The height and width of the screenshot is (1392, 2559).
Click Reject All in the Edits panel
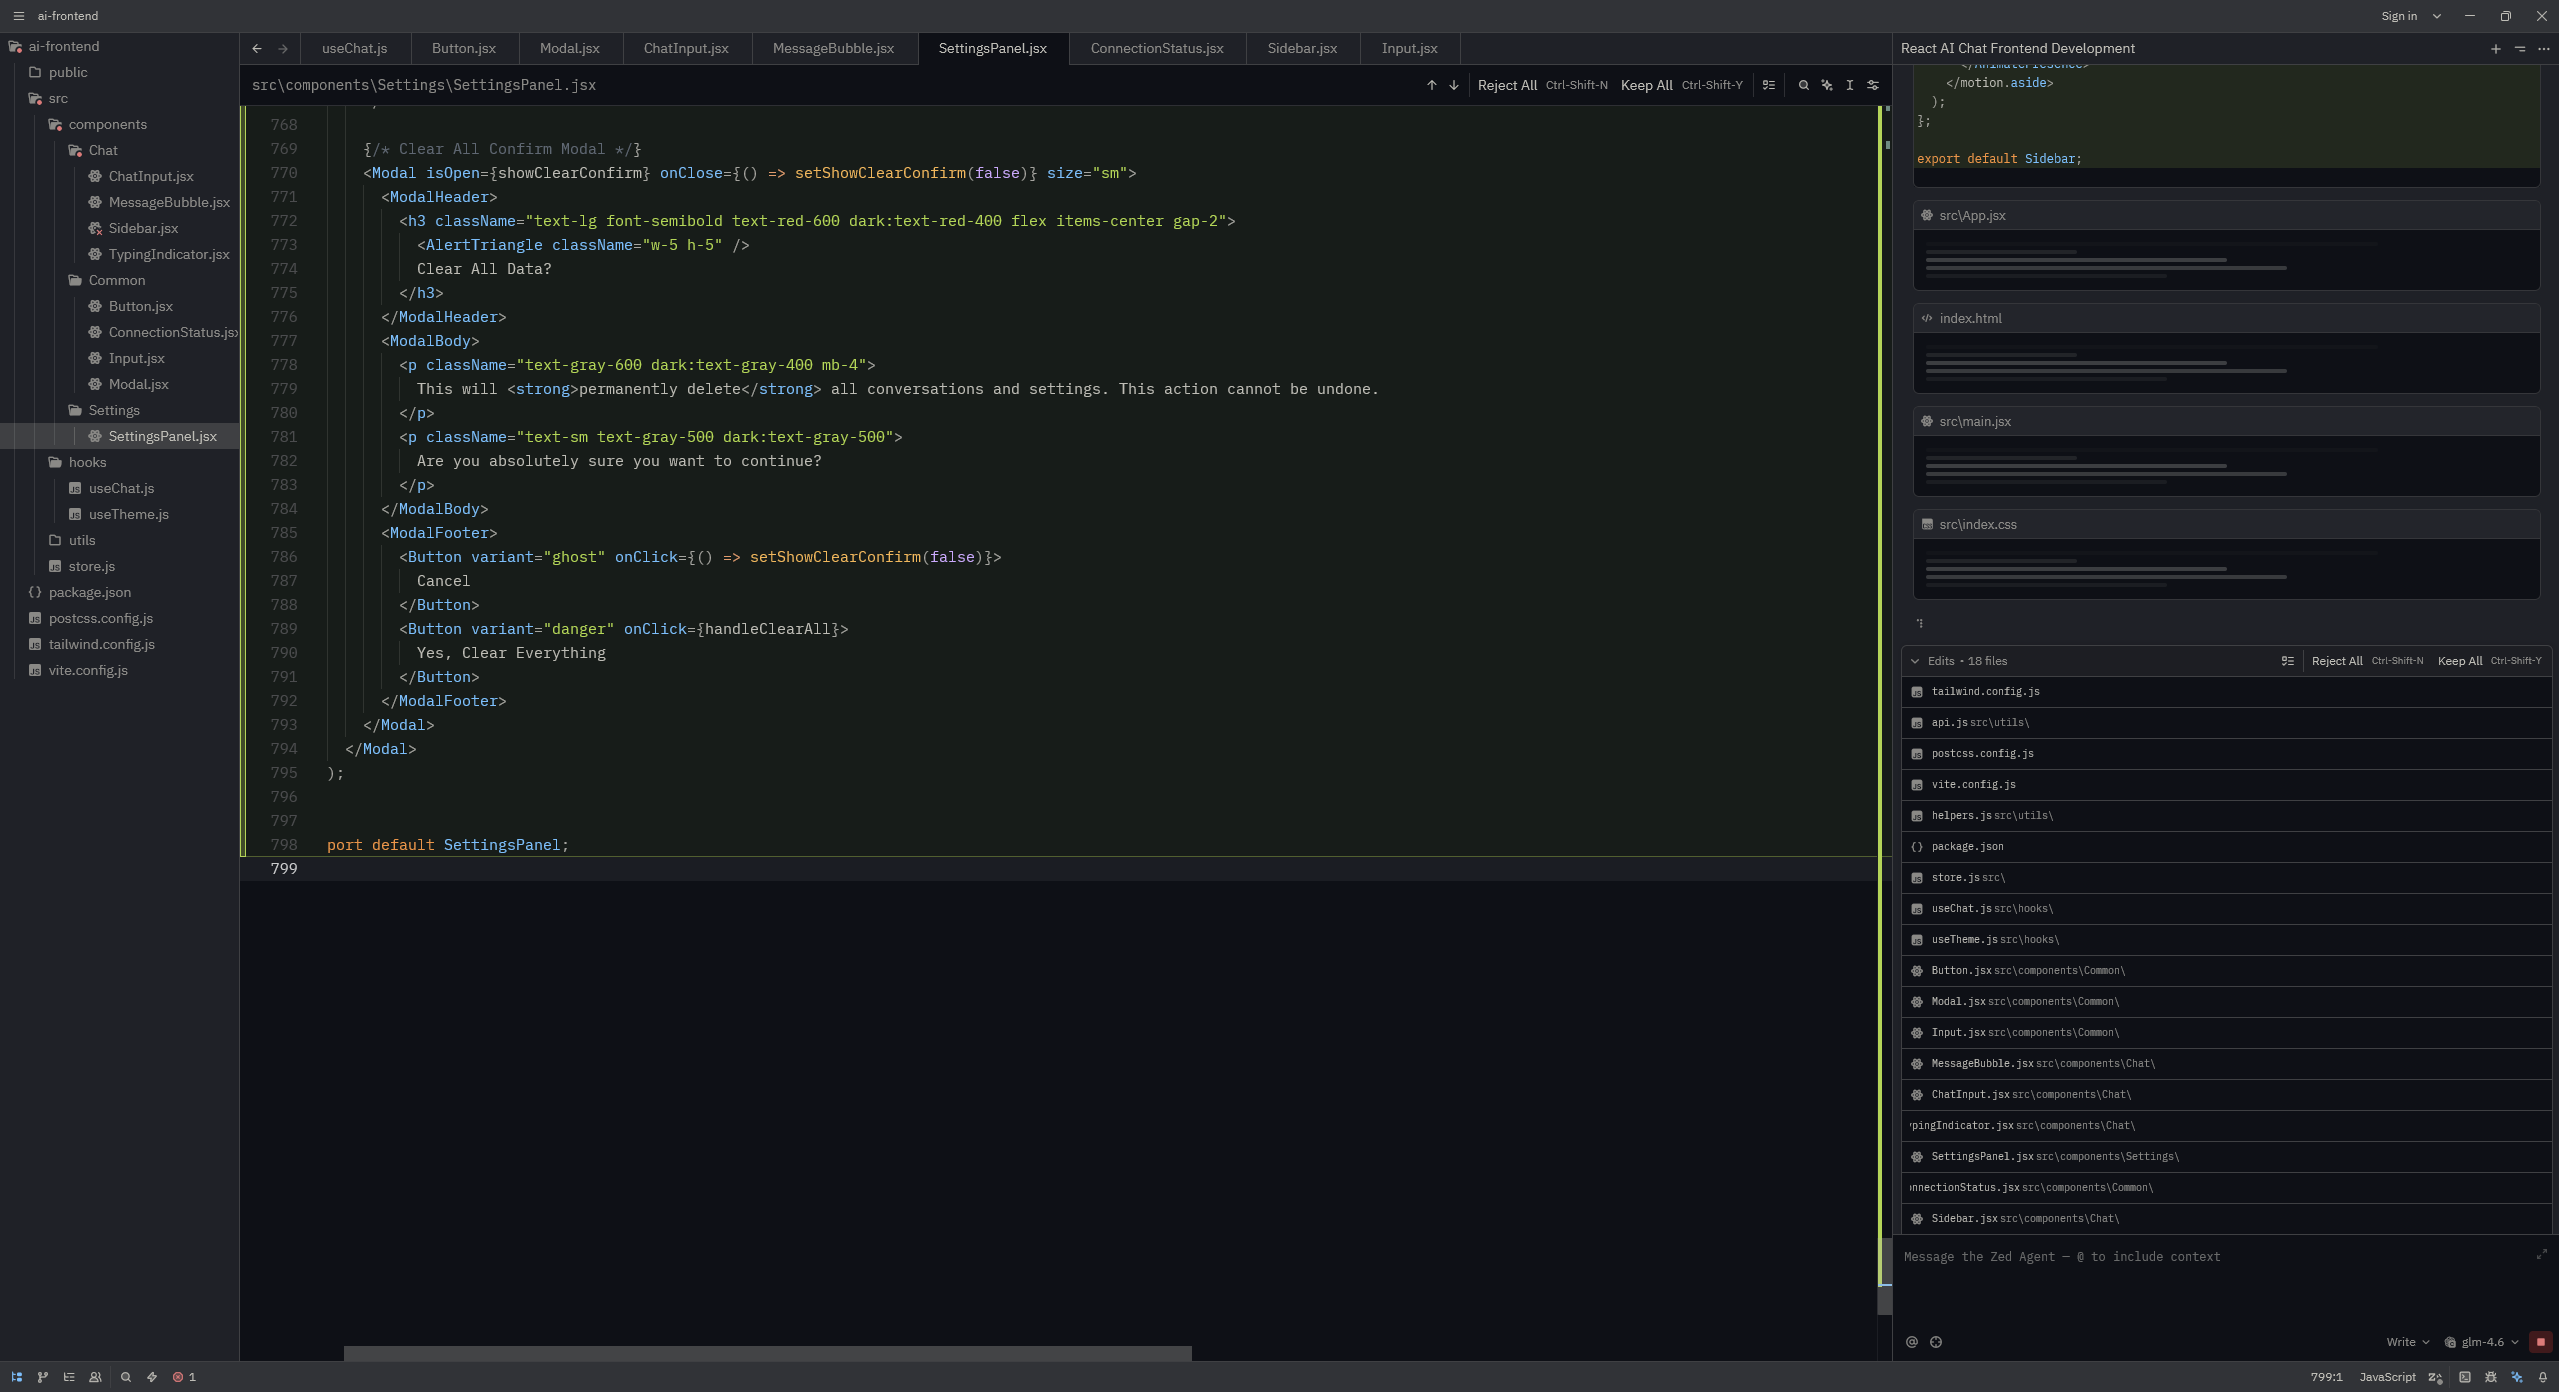pyautogui.click(x=2336, y=661)
